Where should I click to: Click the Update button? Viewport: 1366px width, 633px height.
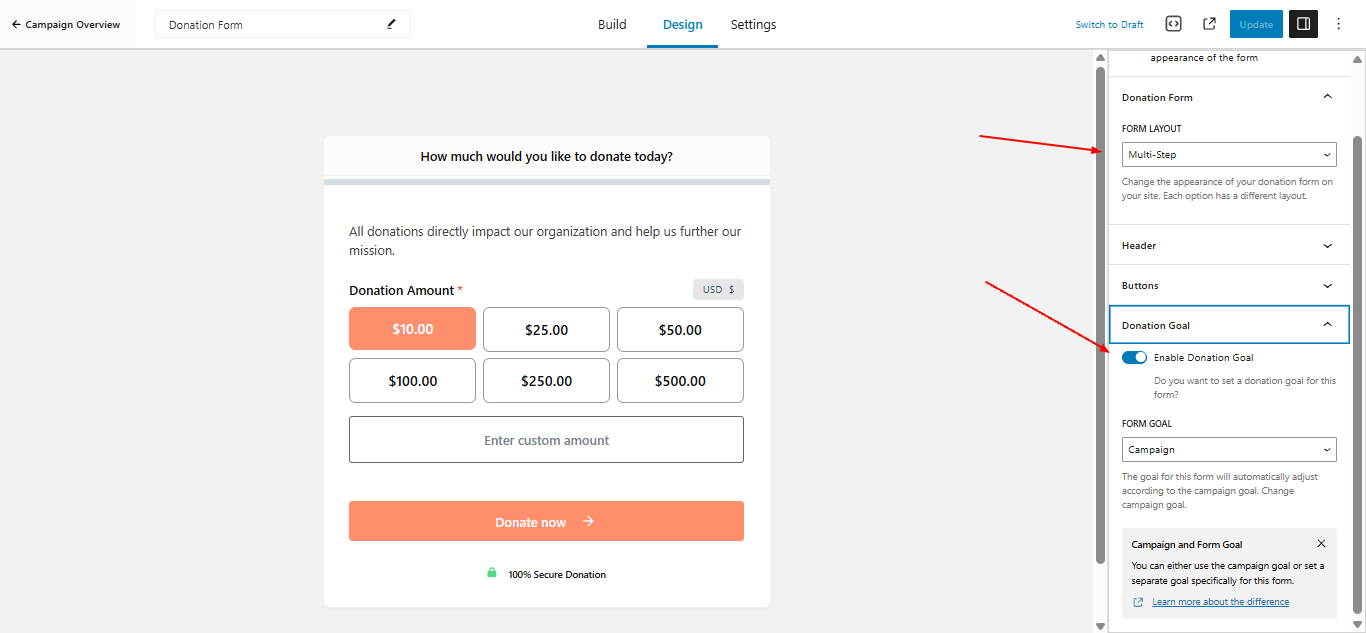1256,24
